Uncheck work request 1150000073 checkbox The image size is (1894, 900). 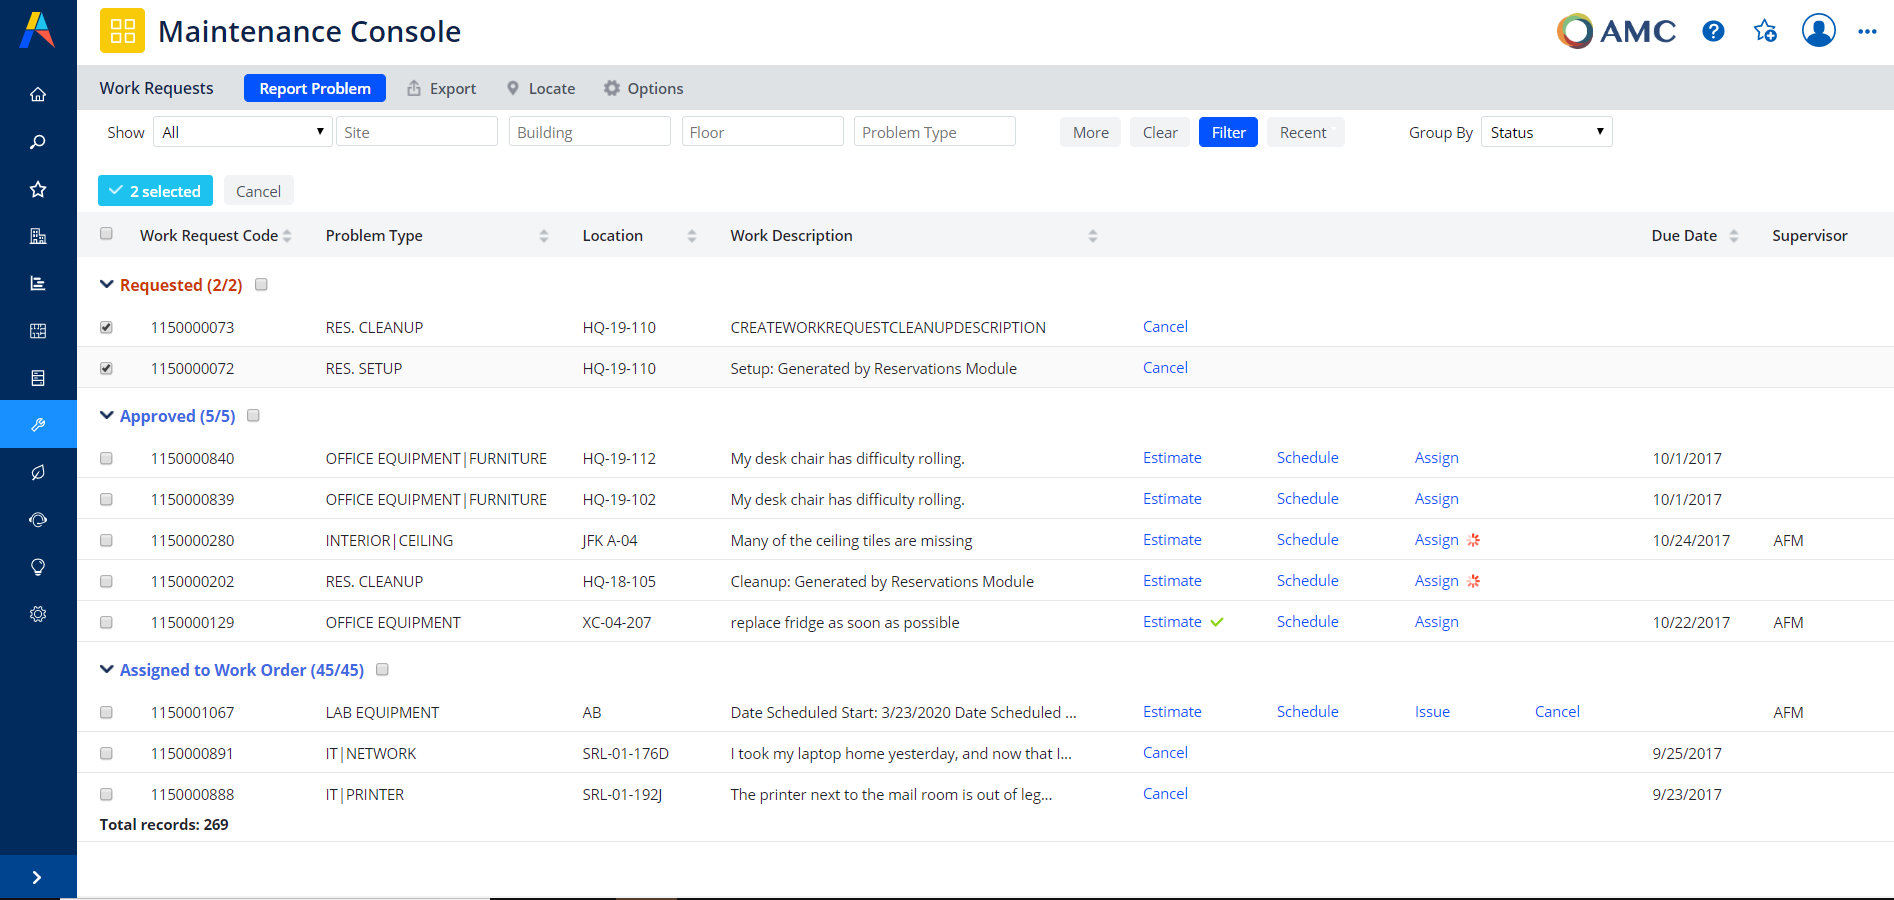pyautogui.click(x=106, y=327)
